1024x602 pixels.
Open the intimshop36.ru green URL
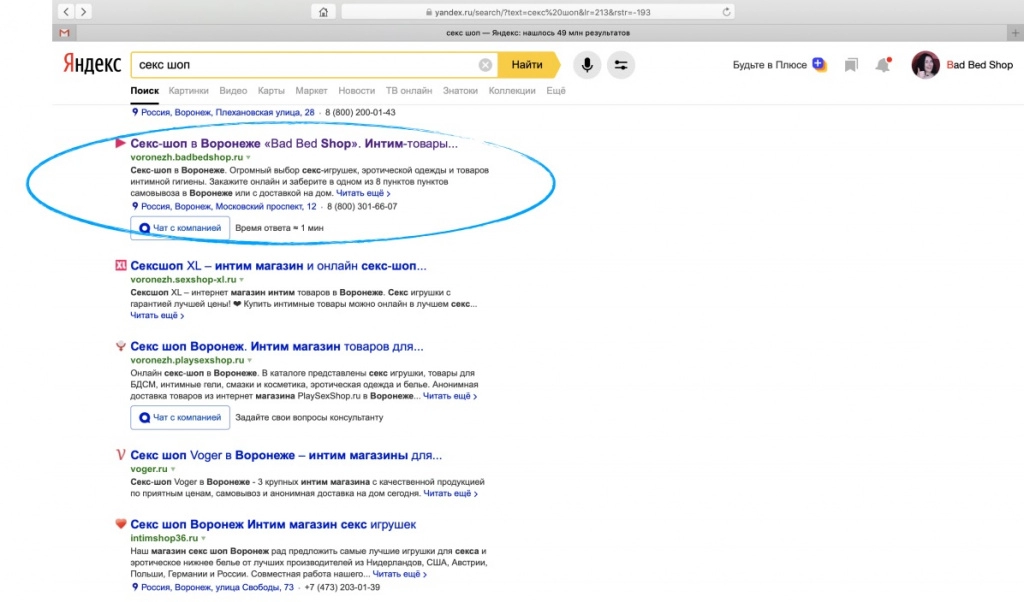164,538
